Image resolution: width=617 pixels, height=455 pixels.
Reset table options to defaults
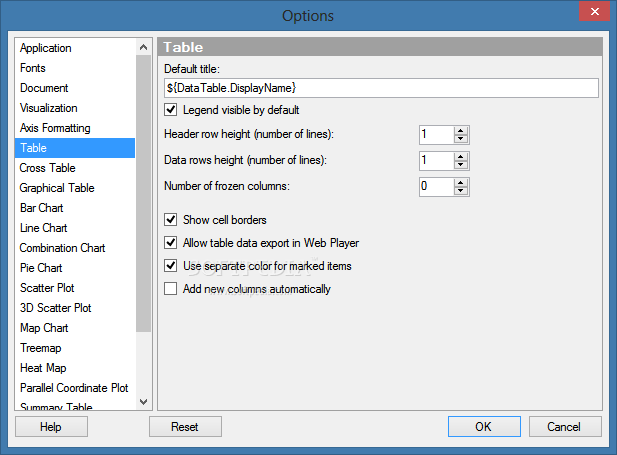185,427
